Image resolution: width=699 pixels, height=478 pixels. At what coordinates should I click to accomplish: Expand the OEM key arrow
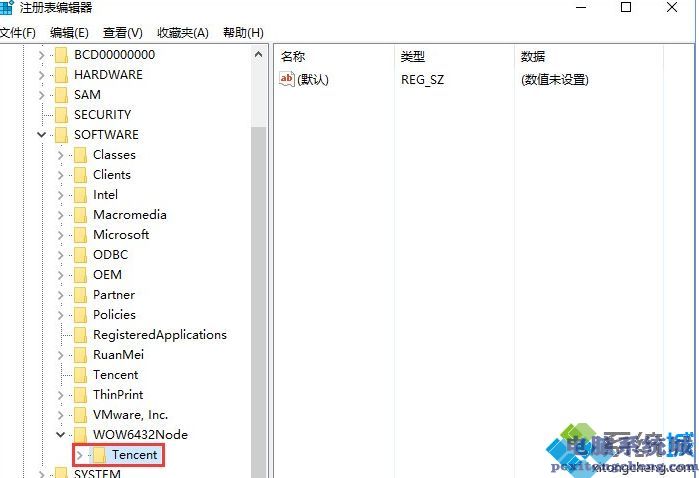click(61, 275)
